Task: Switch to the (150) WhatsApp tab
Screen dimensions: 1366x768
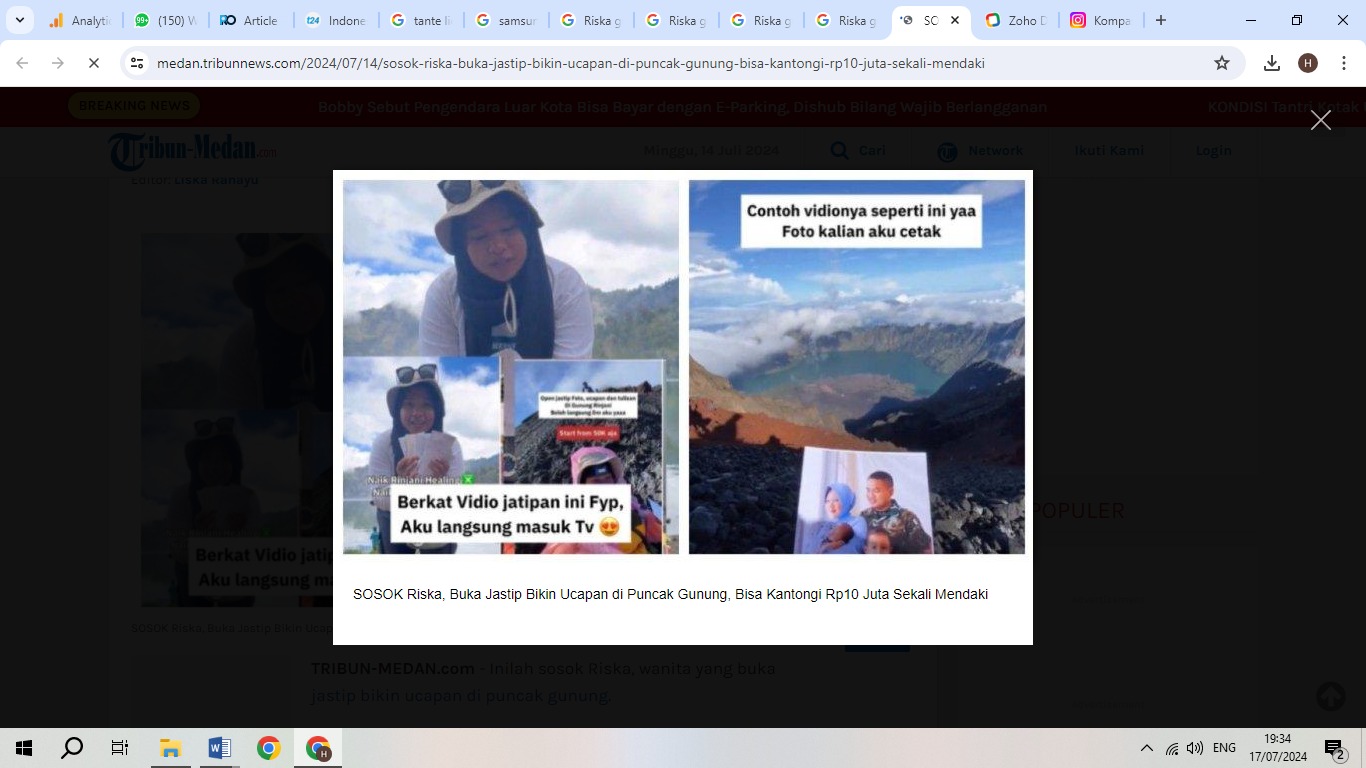Action: 166,20
